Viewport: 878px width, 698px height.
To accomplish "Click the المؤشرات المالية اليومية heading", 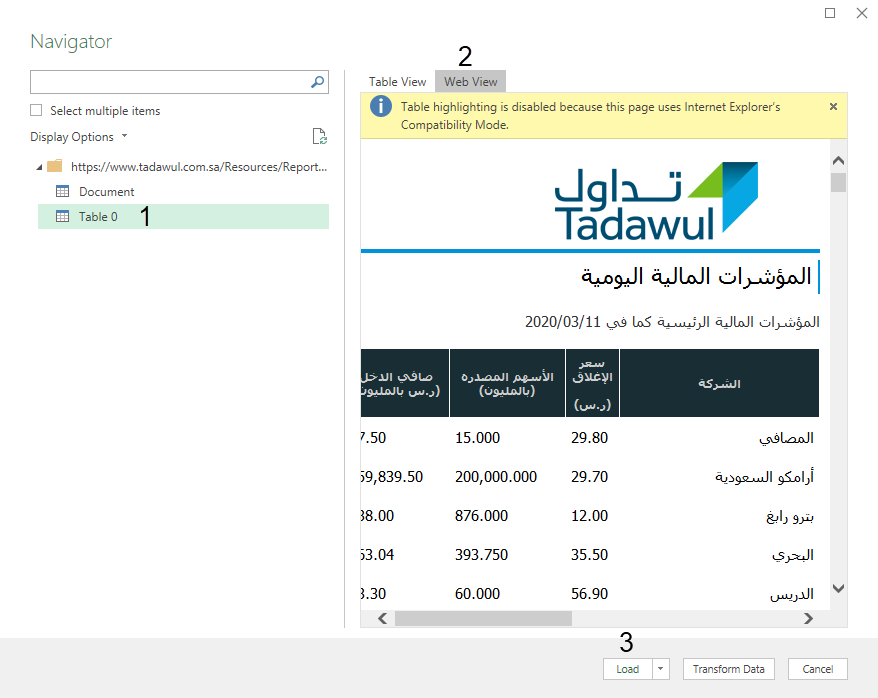I will coord(696,277).
